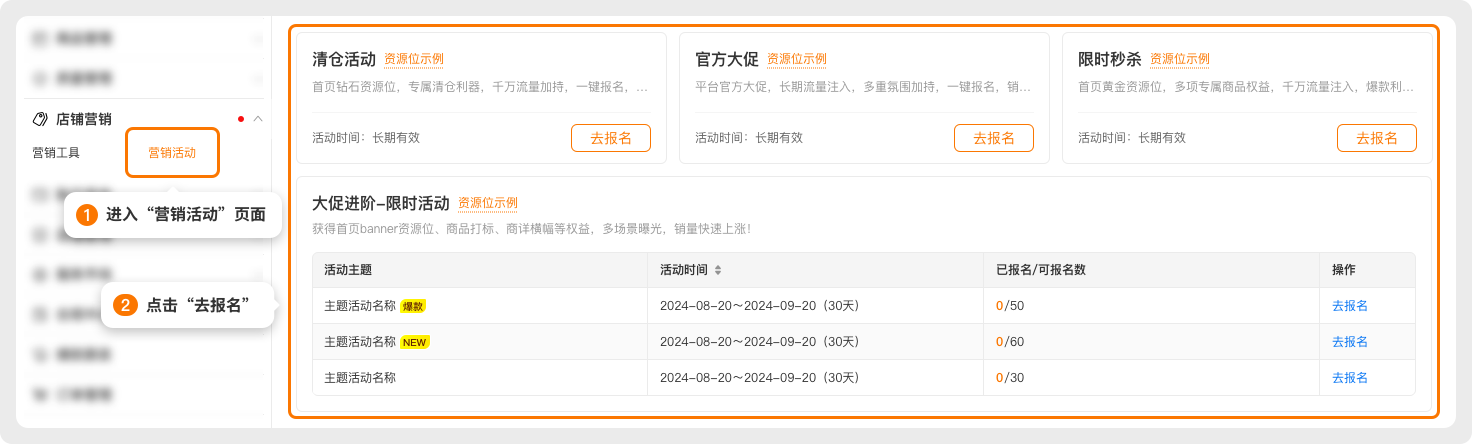This screenshot has width=1472, height=444.
Task: Open the 营销活动 menu item
Action: coord(172,153)
